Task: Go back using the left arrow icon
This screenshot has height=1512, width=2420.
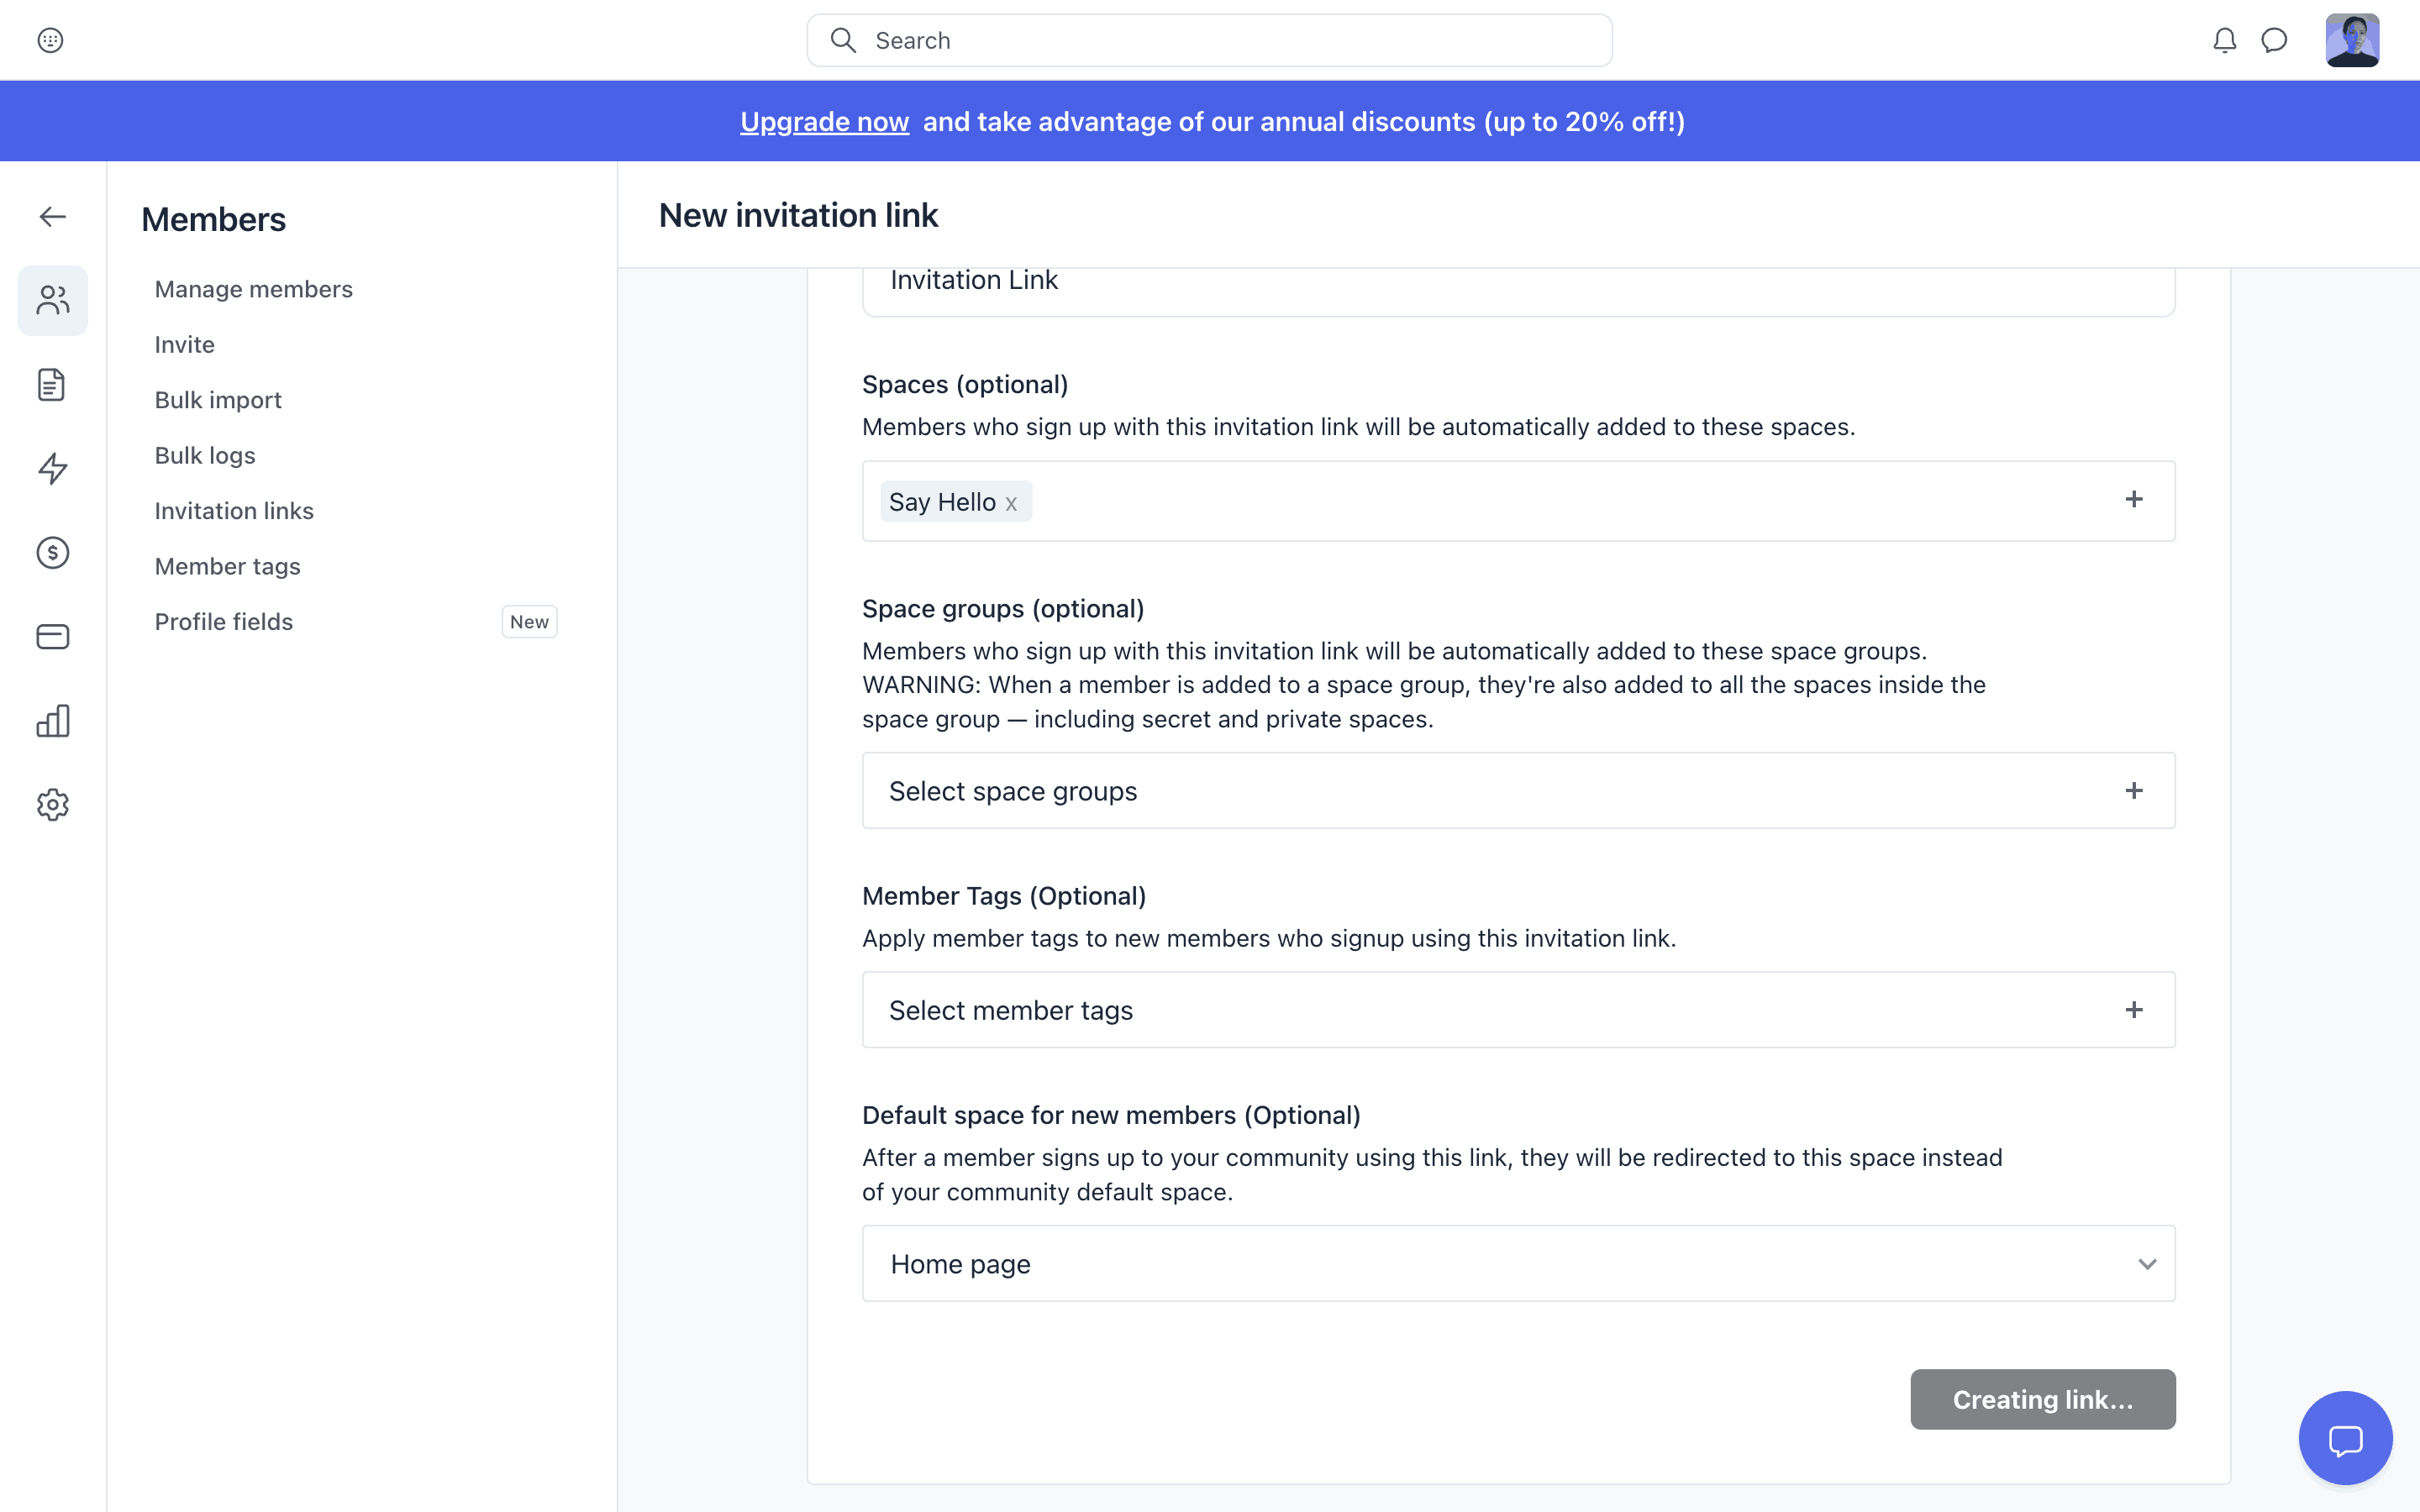Action: pos(52,216)
